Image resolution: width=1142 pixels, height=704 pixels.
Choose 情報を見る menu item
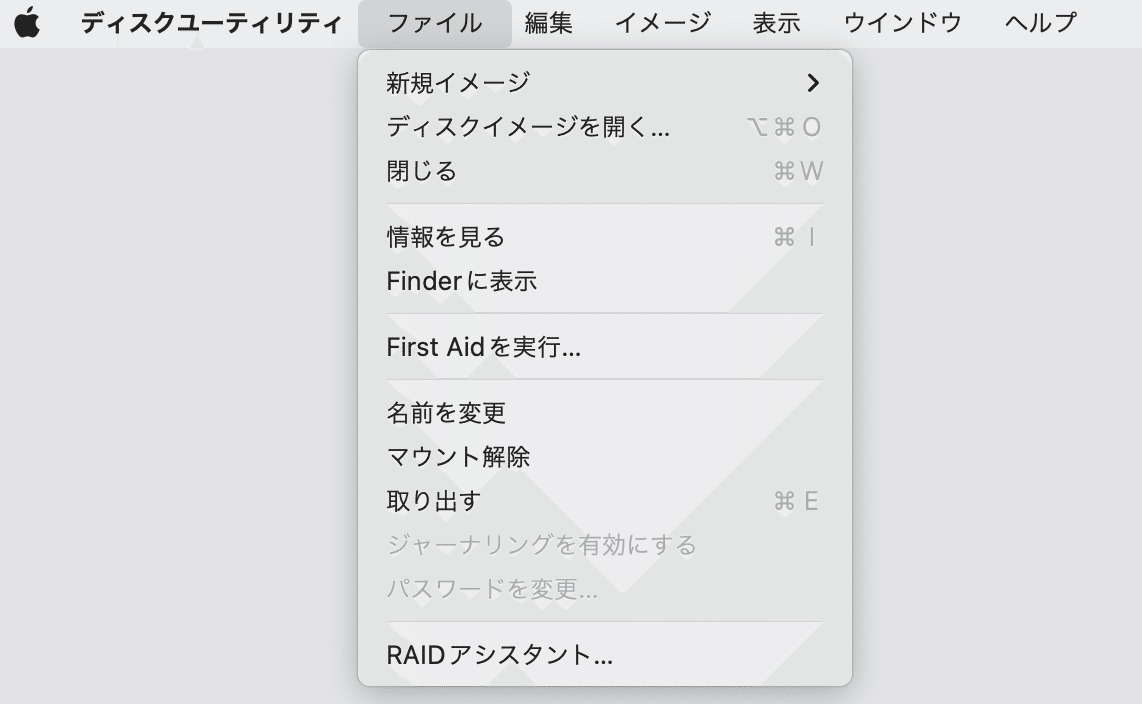446,237
